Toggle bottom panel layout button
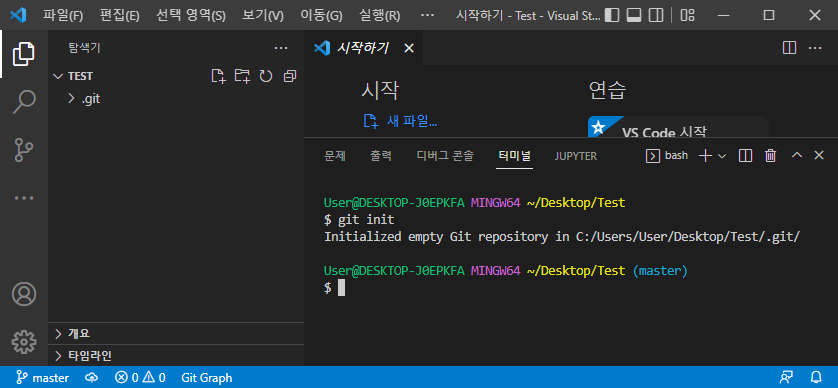Image resolution: width=838 pixels, height=388 pixels. point(634,15)
